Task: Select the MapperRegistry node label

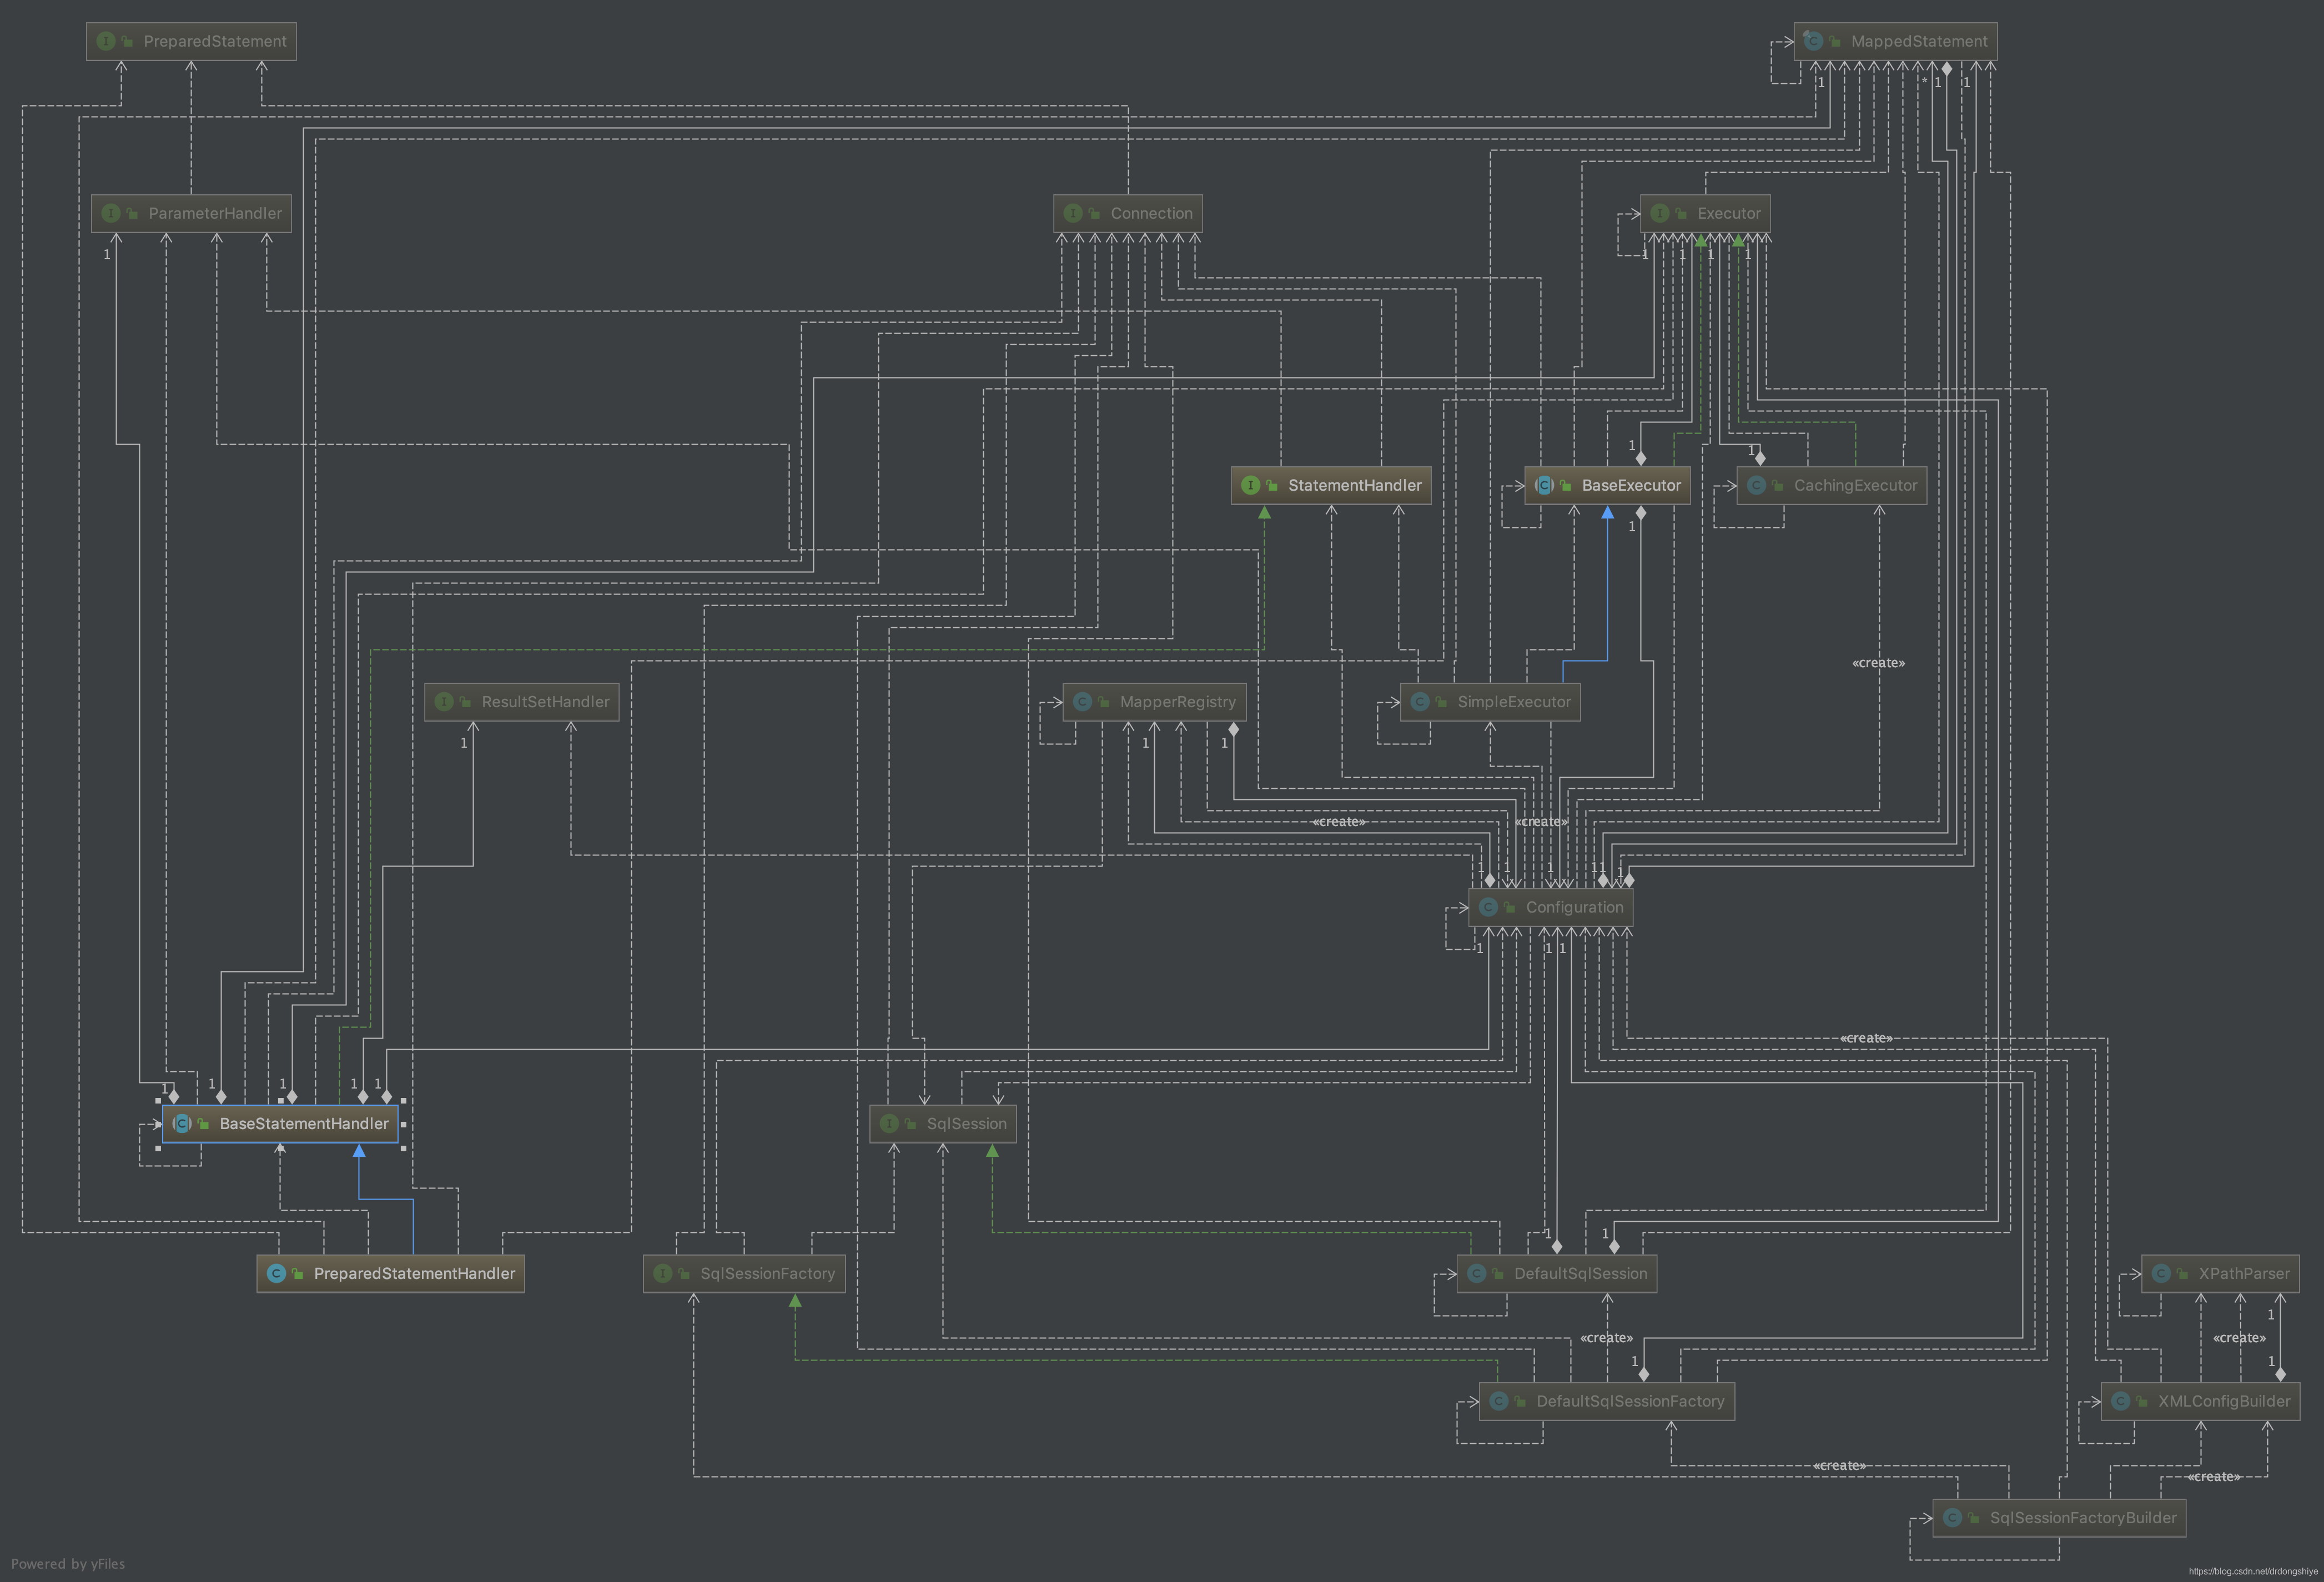Action: click(1178, 702)
